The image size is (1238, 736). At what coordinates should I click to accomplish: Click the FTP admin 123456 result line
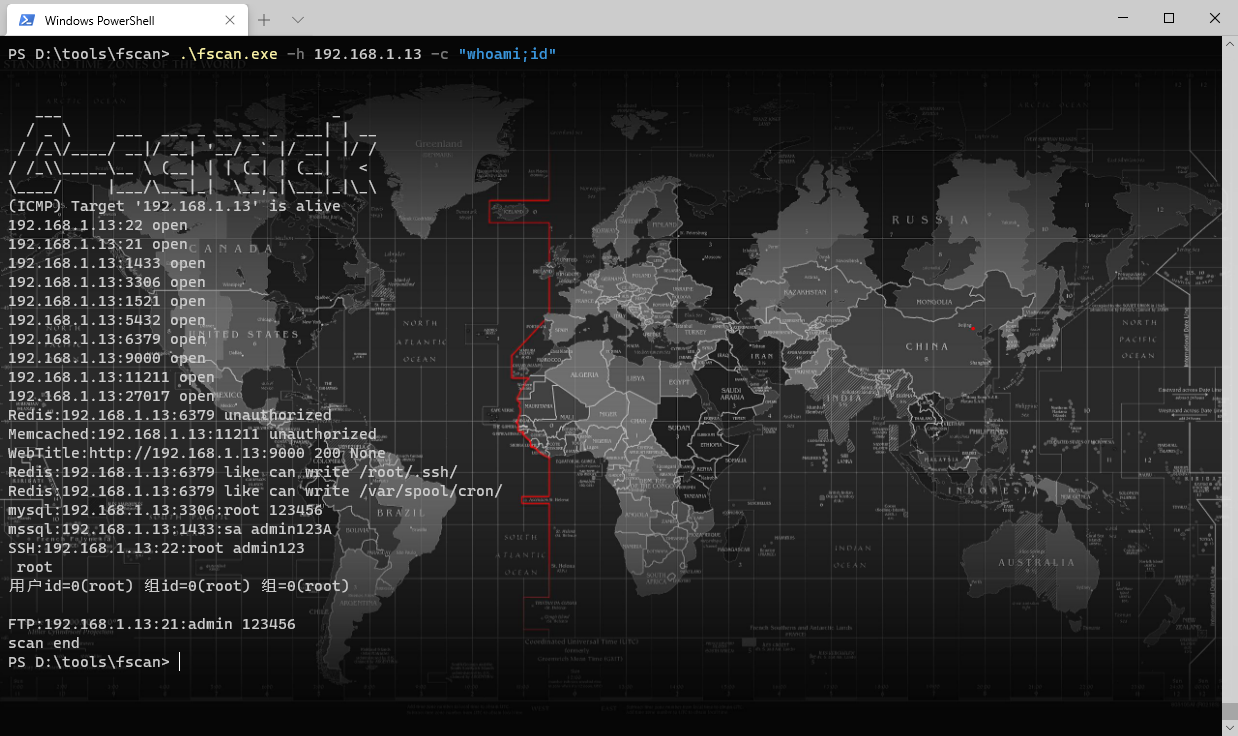click(x=152, y=624)
